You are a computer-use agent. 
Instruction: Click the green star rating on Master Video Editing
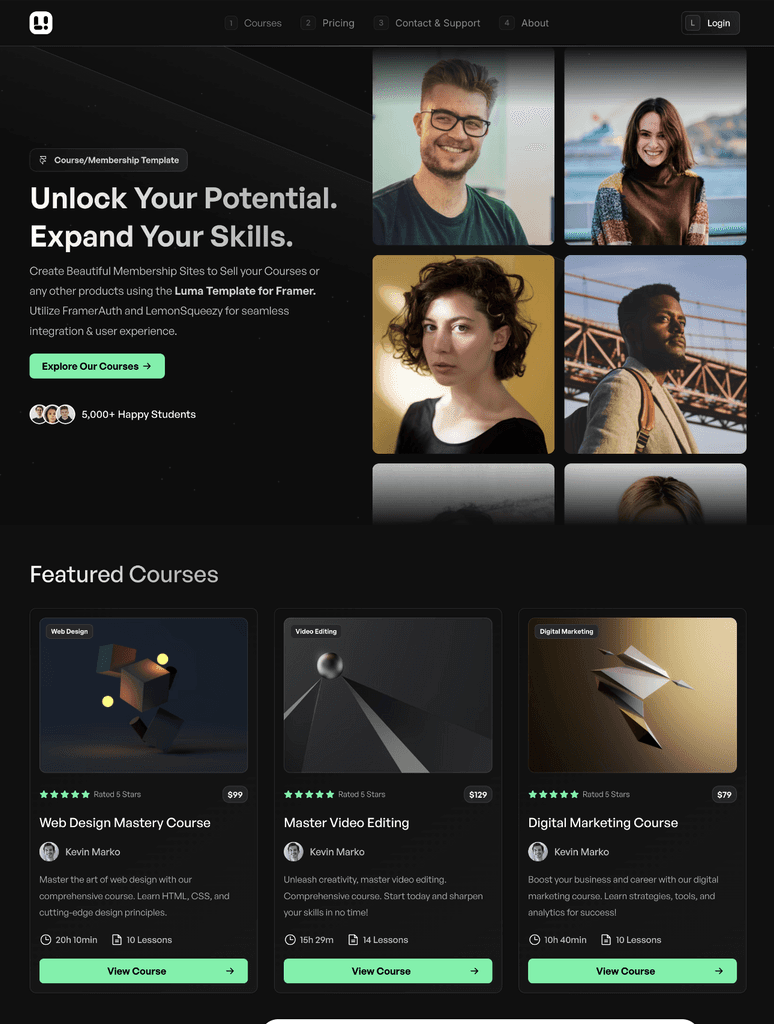[309, 794]
